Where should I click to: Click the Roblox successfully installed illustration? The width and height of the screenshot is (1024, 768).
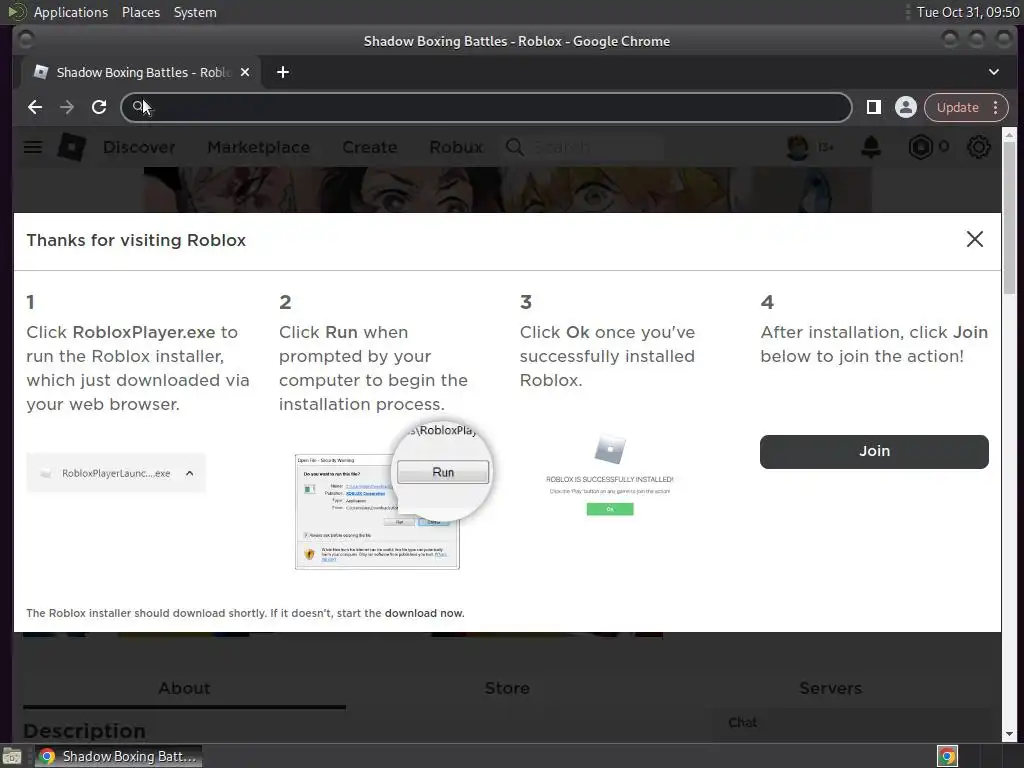pos(609,475)
